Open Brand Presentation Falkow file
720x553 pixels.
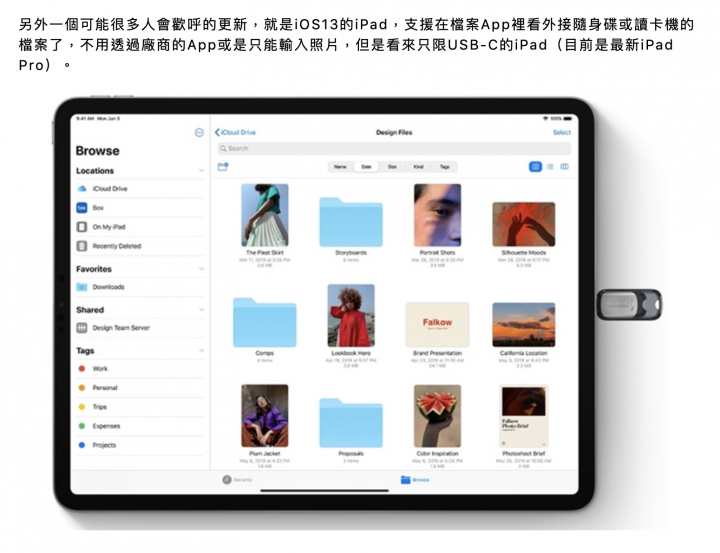coord(437,325)
